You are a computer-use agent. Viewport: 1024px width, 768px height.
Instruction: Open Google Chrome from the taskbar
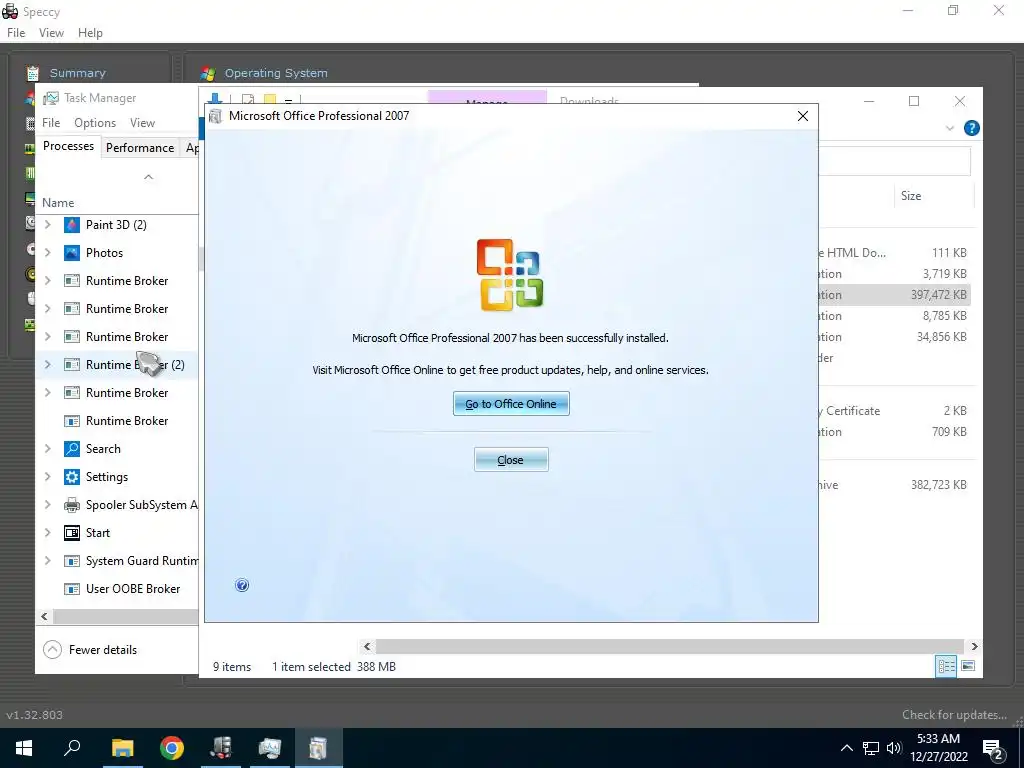click(172, 748)
